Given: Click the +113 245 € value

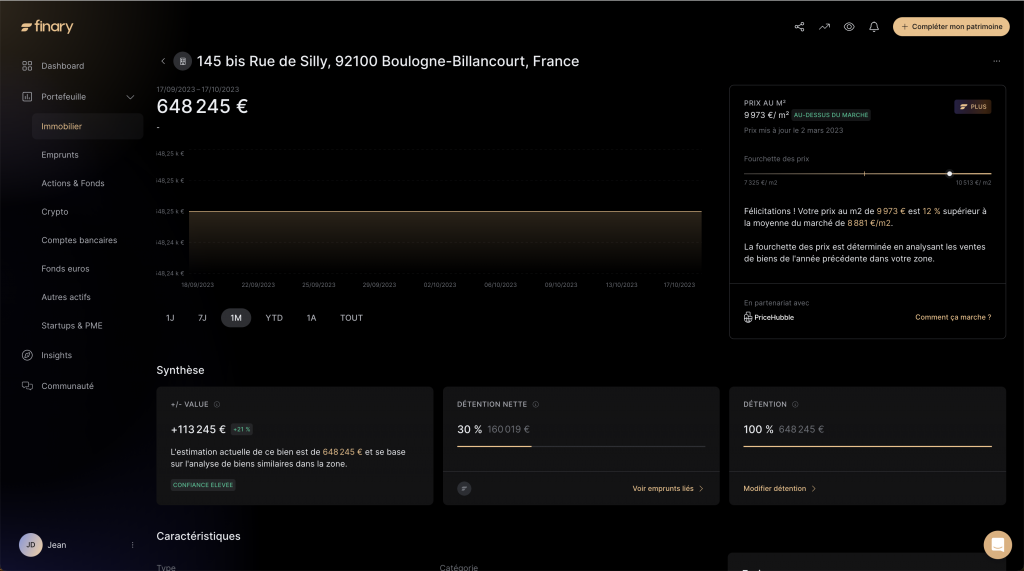Looking at the screenshot, I should (x=198, y=429).
